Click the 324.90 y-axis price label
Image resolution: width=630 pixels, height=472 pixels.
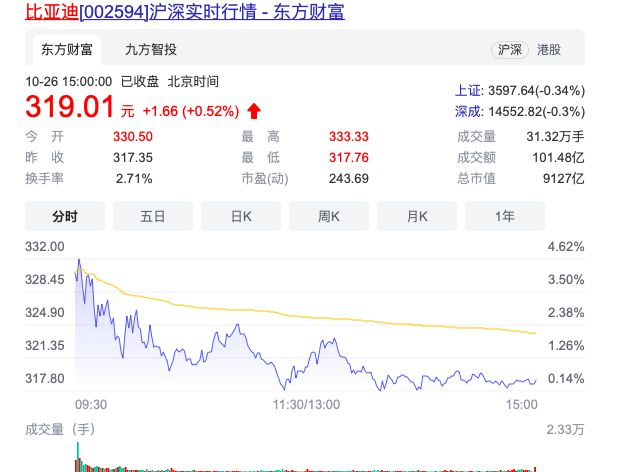click(x=45, y=312)
